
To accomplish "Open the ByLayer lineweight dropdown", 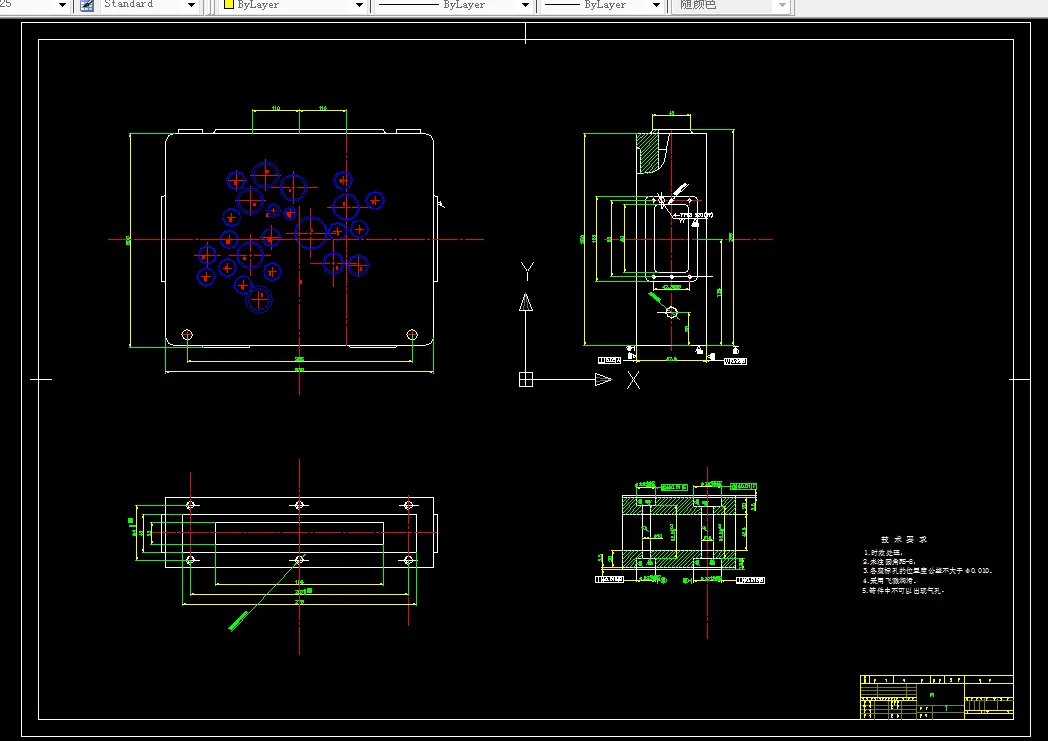I will pos(602,5).
